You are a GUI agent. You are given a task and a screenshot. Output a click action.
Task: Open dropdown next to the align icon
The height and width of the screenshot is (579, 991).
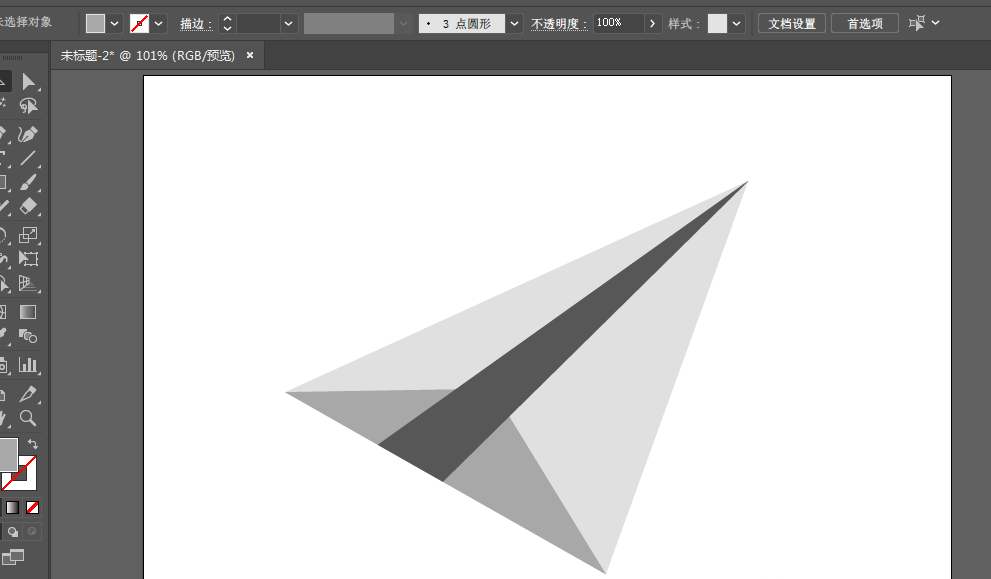pos(936,23)
